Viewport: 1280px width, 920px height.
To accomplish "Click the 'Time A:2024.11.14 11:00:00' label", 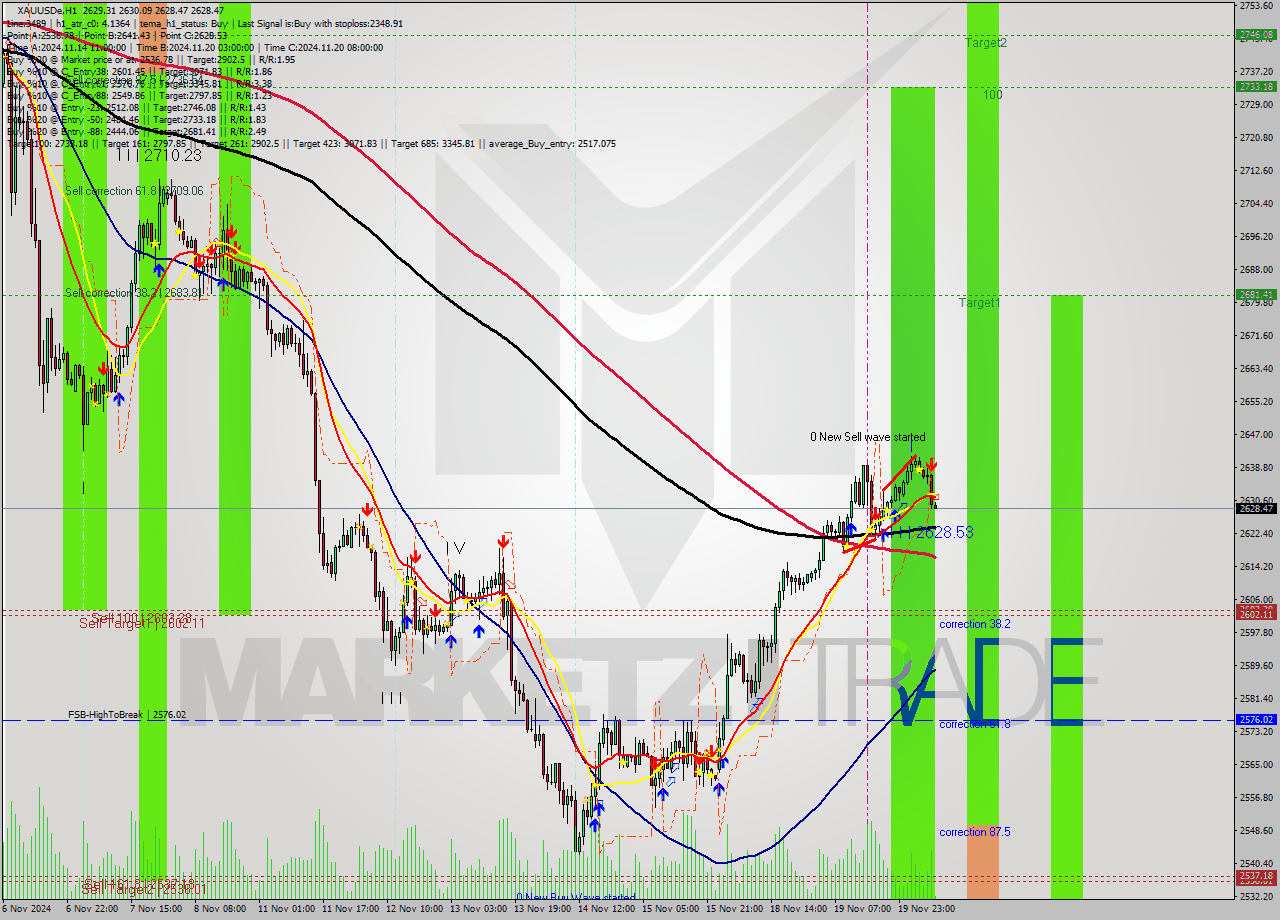I will tap(67, 47).
